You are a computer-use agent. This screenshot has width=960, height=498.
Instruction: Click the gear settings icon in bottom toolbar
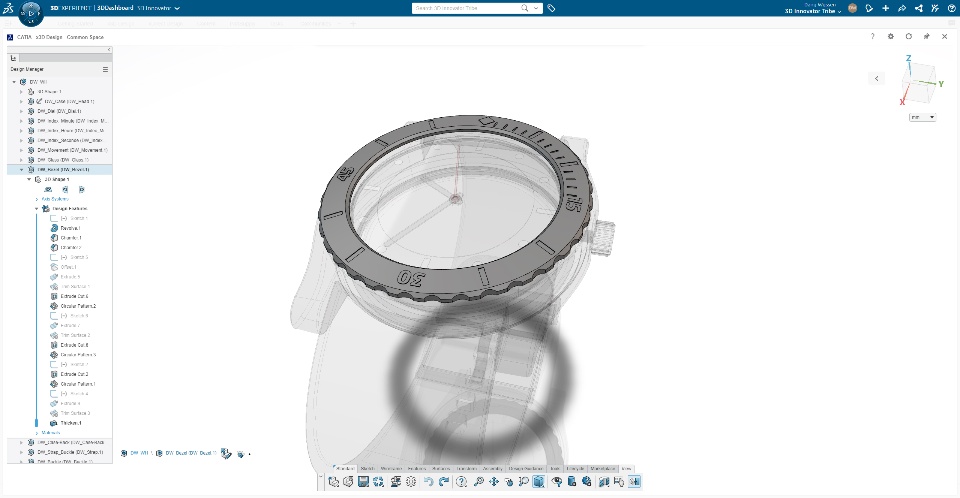411,482
